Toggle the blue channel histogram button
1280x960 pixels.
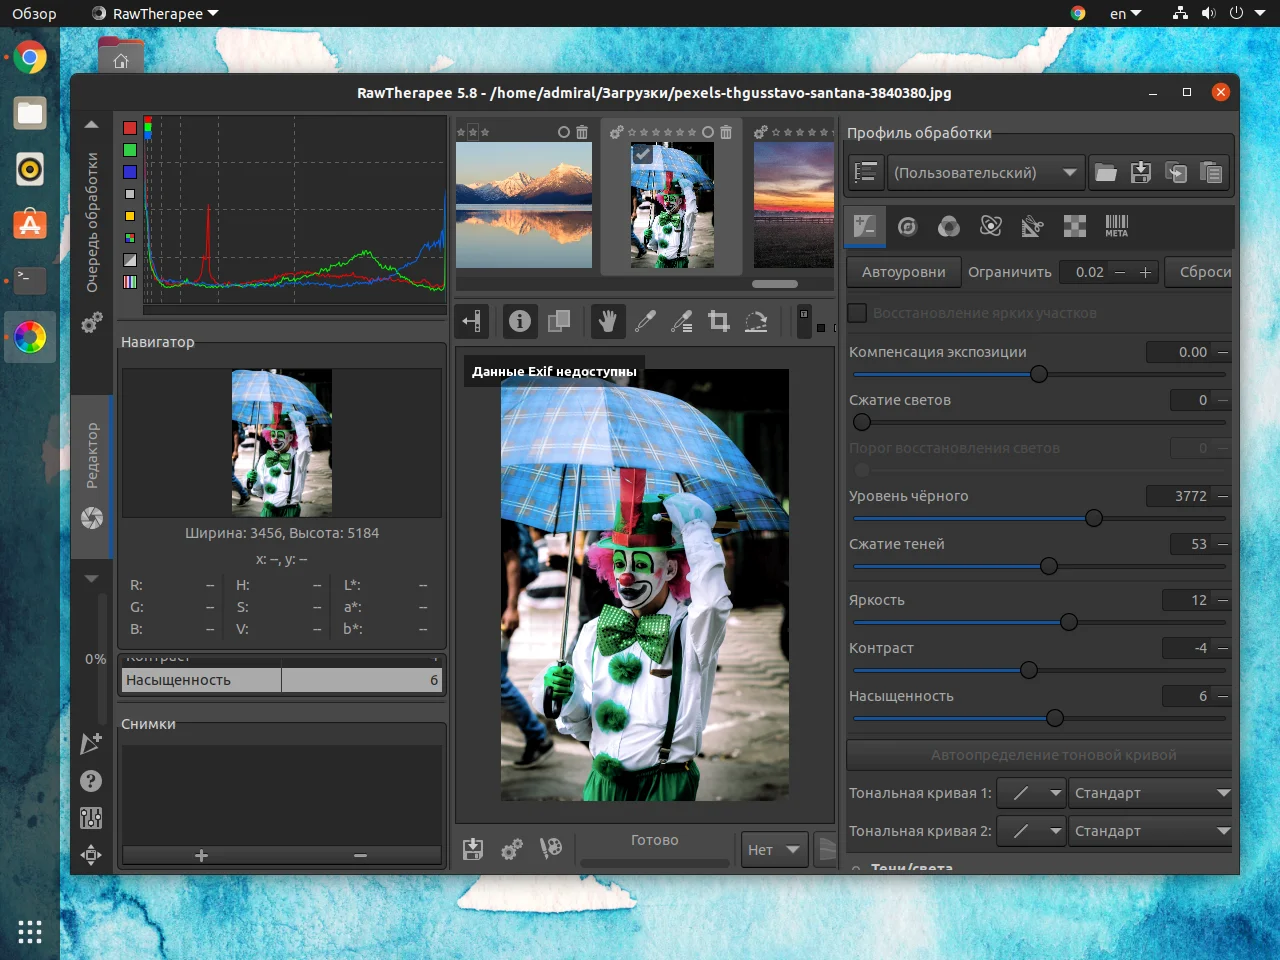point(130,172)
